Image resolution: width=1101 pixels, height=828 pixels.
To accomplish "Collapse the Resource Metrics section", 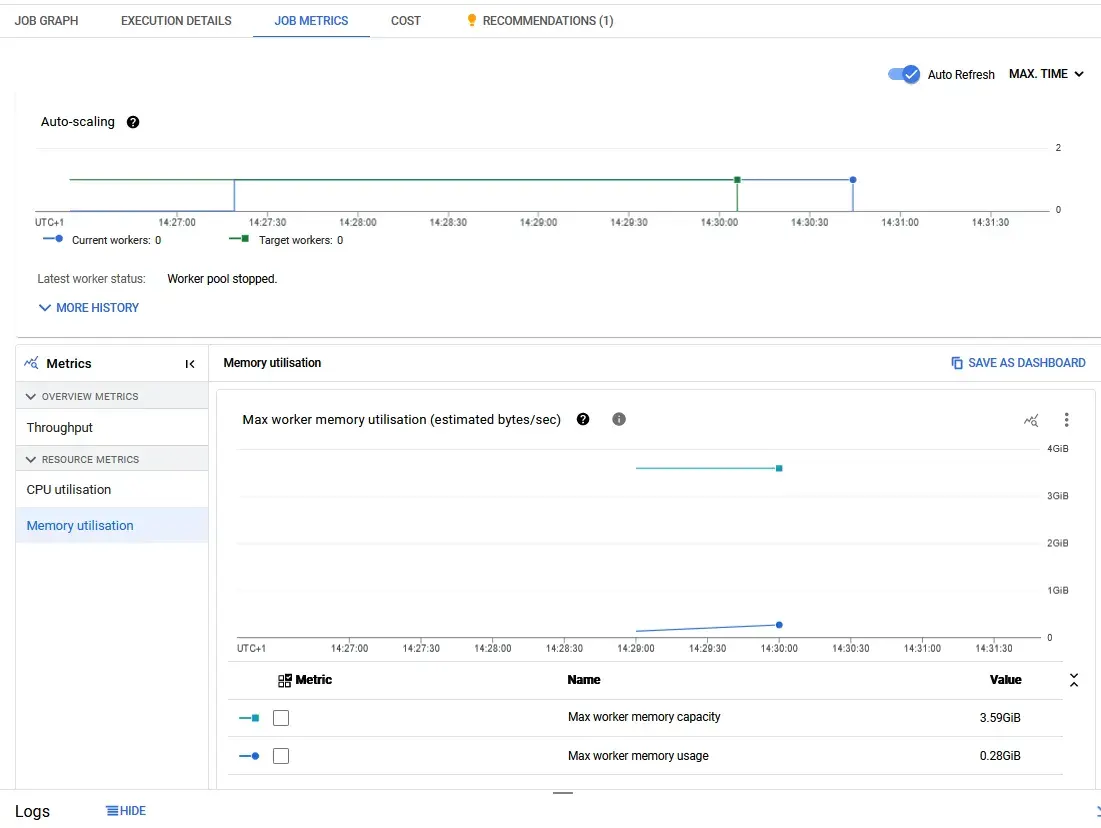I will click(x=112, y=459).
